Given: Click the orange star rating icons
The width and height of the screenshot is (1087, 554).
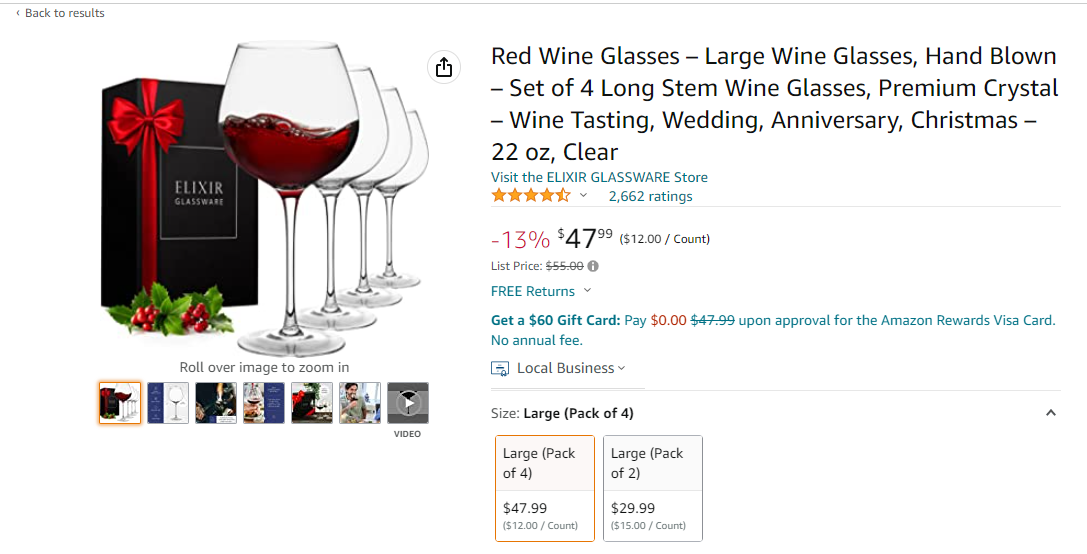Looking at the screenshot, I should click(x=531, y=196).
